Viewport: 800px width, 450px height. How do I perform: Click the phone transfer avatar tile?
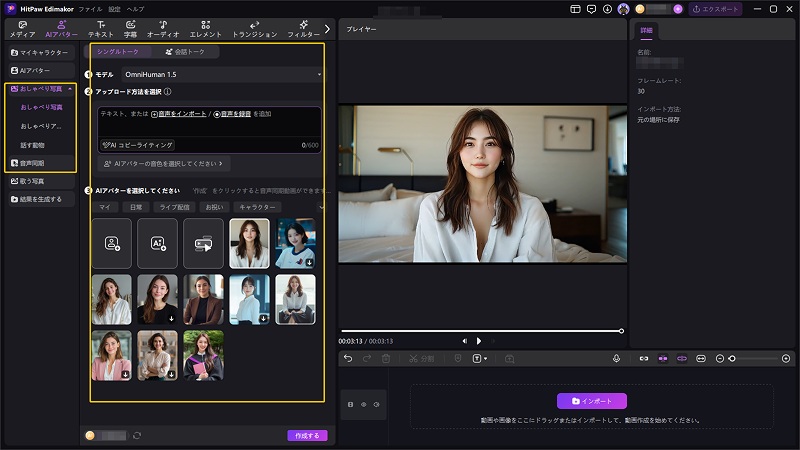click(x=203, y=243)
